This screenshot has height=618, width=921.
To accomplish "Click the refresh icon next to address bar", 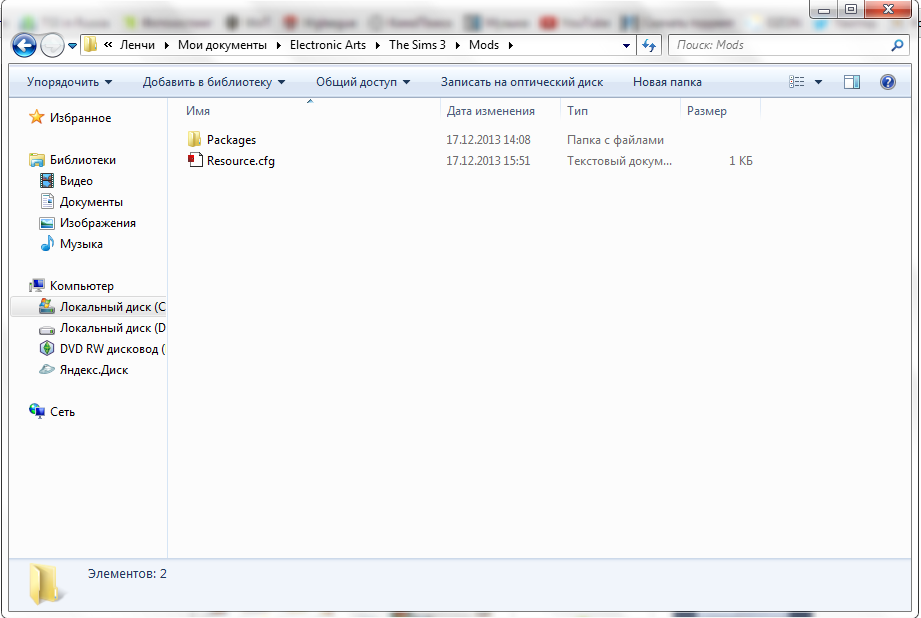I will 649,45.
